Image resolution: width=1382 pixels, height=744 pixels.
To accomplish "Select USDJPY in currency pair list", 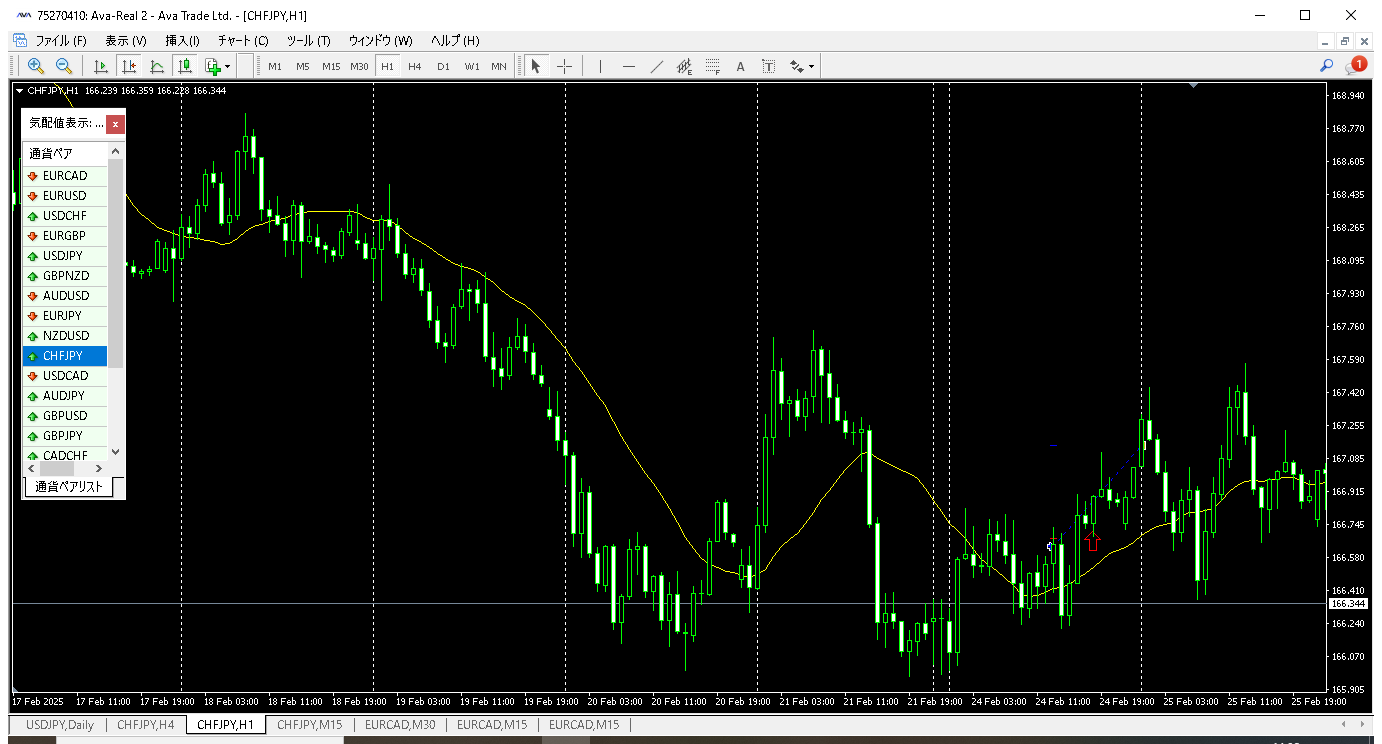I will 65,256.
